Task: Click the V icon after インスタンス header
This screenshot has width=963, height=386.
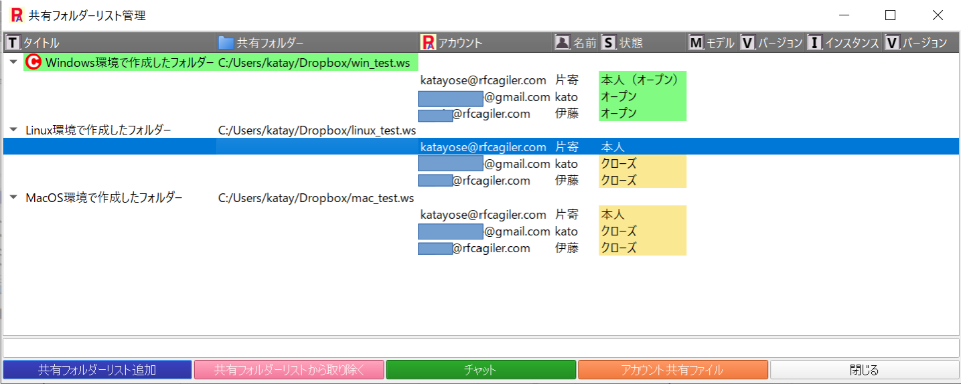Action: 891,42
